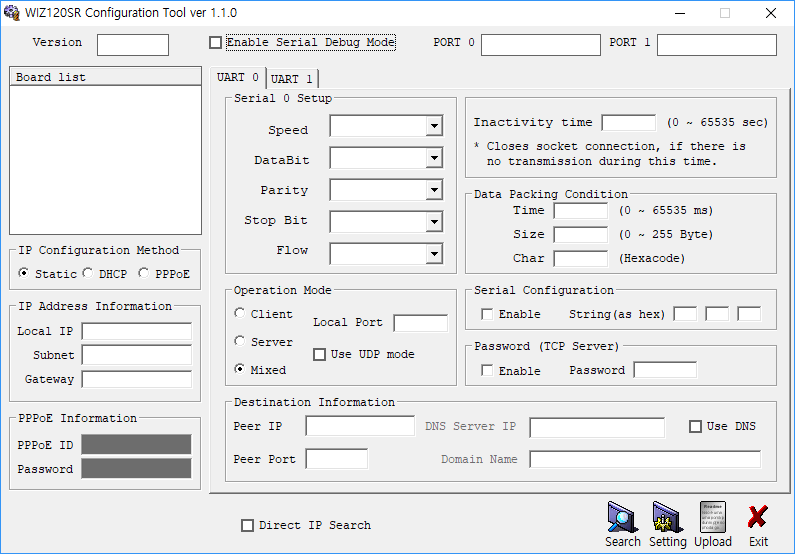Minimize the Configuration Tool window
Viewport: 795px width, 554px height.
(680, 13)
